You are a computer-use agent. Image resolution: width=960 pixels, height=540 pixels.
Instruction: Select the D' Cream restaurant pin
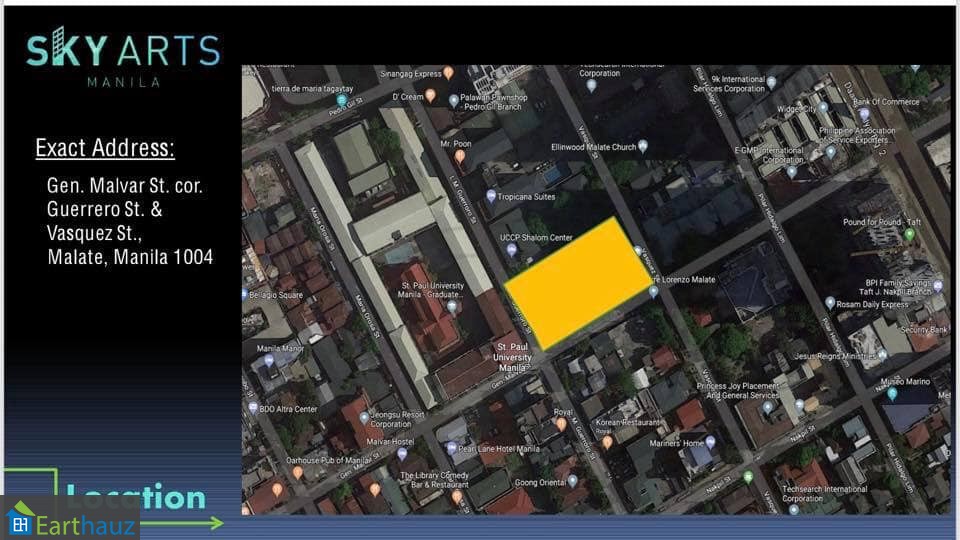[430, 95]
